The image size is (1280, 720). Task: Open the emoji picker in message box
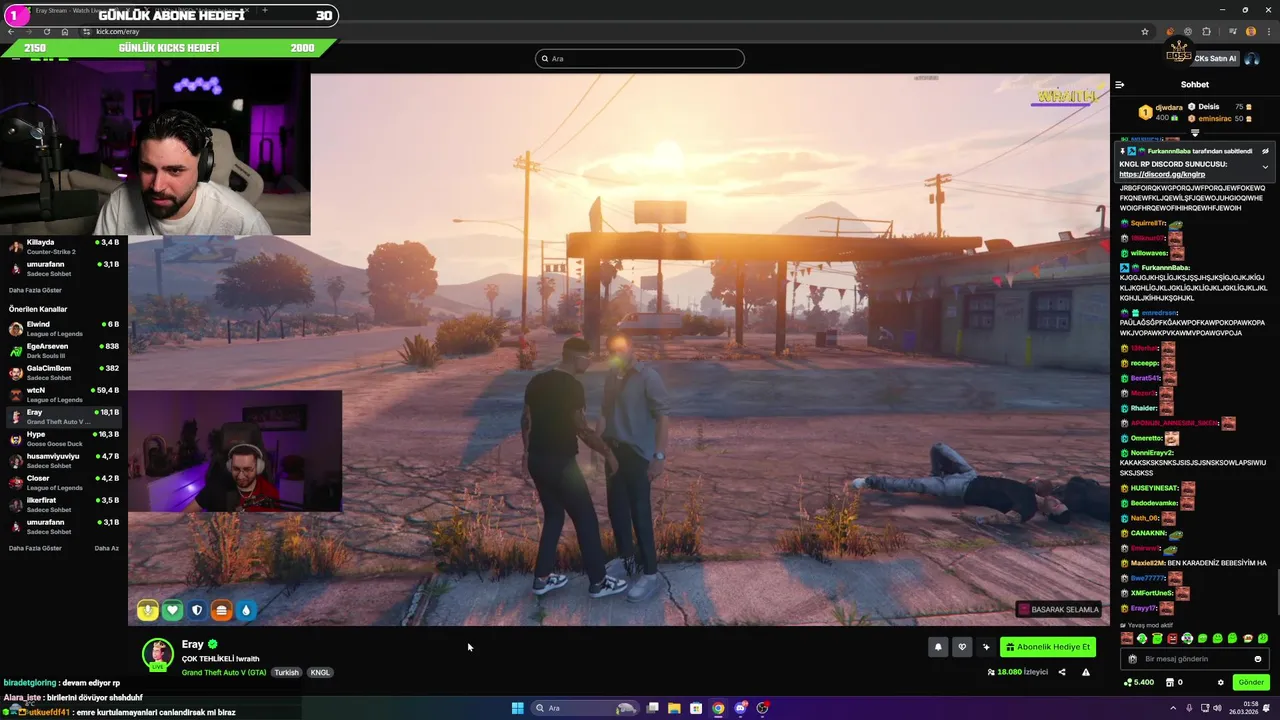click(x=1258, y=659)
